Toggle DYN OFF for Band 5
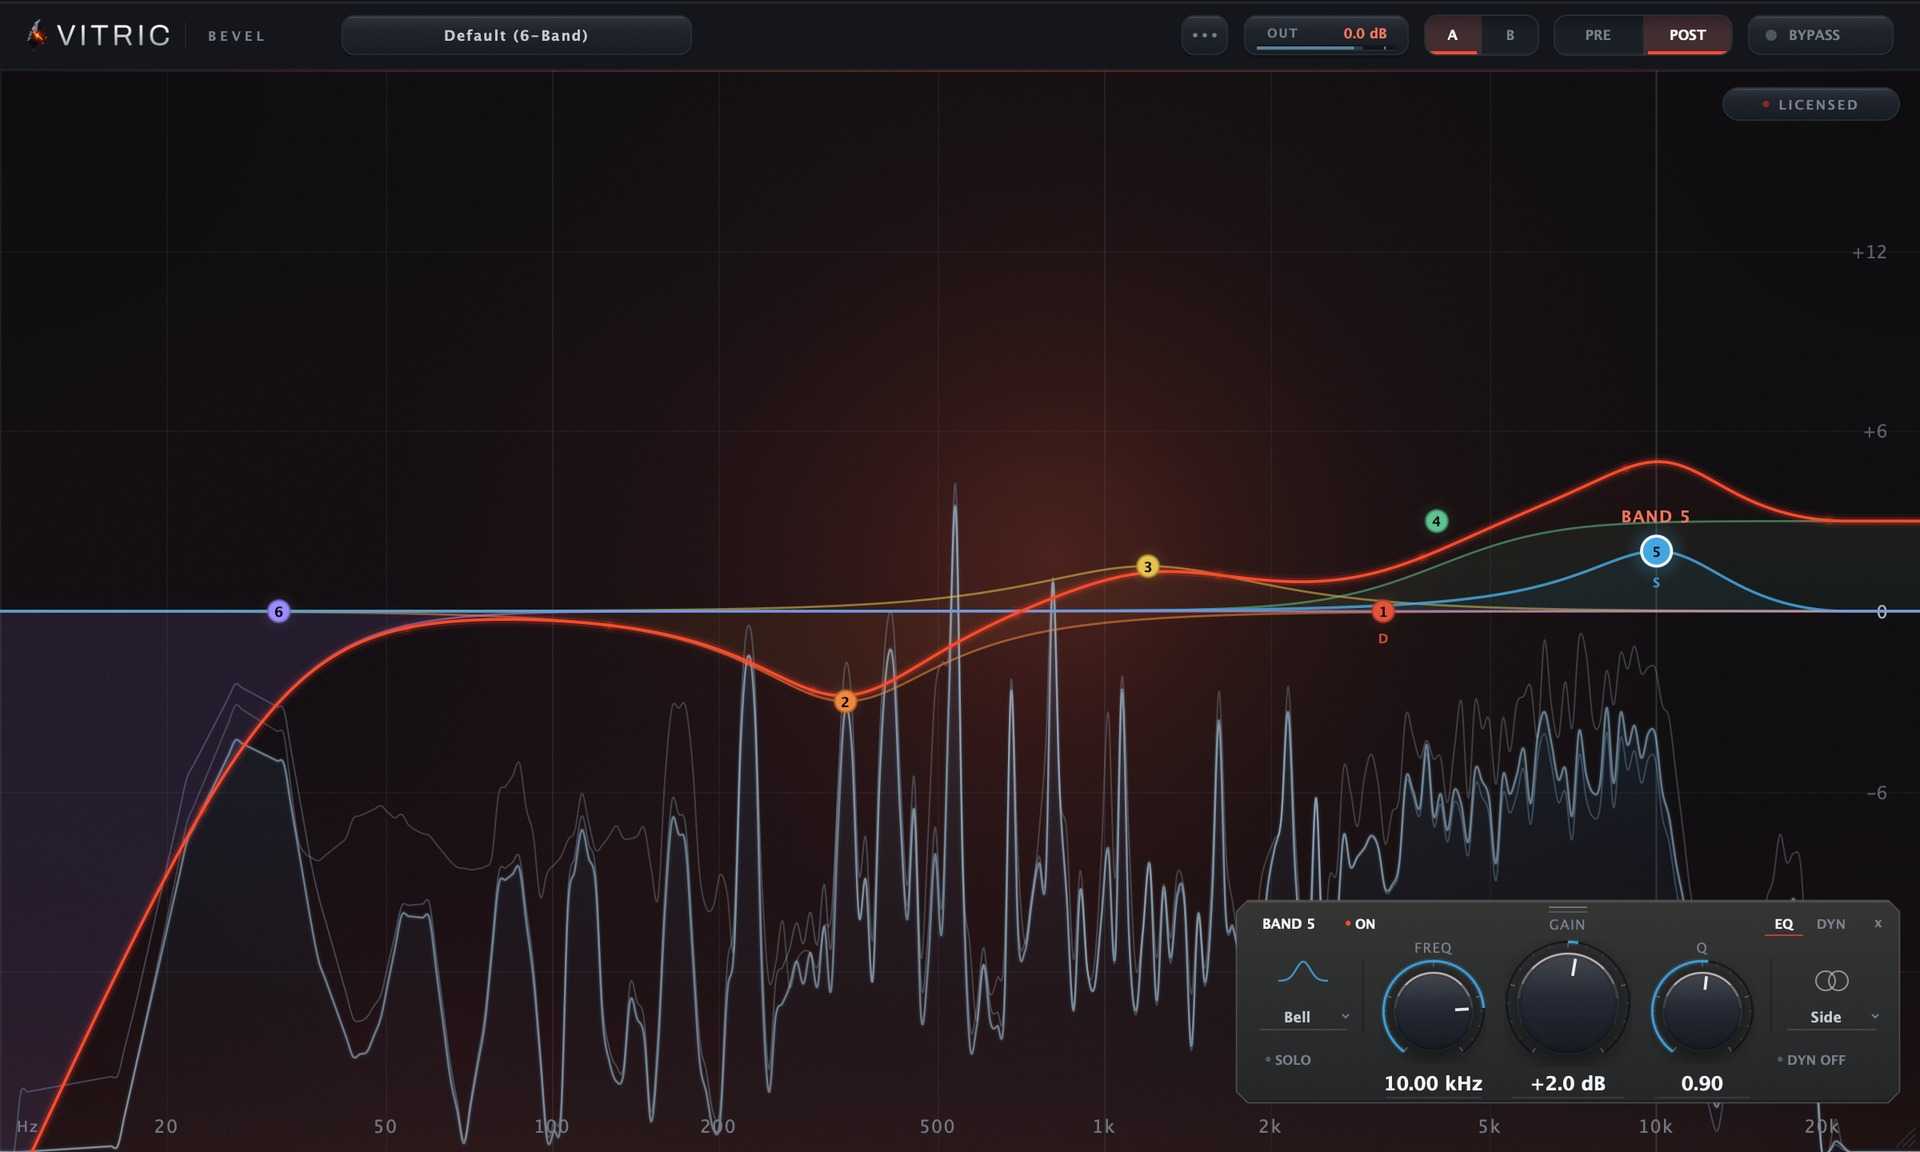 pos(1811,1060)
